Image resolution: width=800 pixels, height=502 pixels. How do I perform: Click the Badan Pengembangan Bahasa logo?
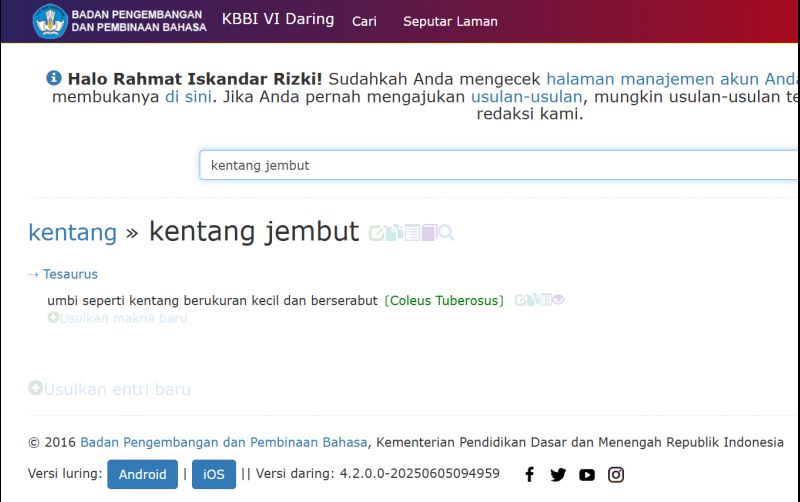50,21
